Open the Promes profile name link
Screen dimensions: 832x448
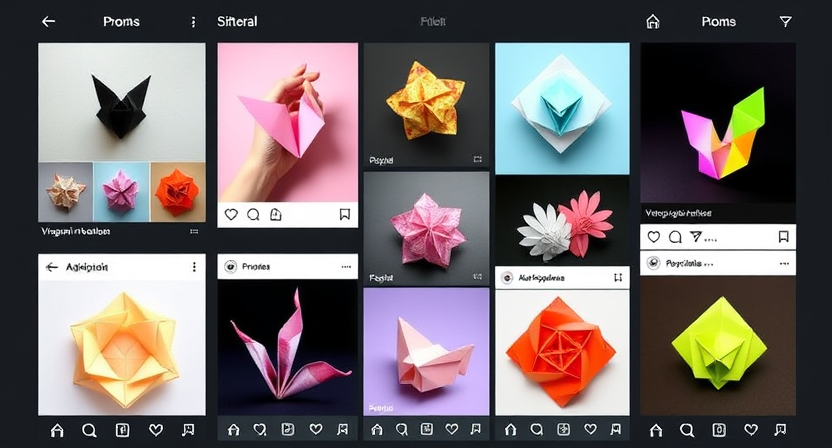[255, 267]
